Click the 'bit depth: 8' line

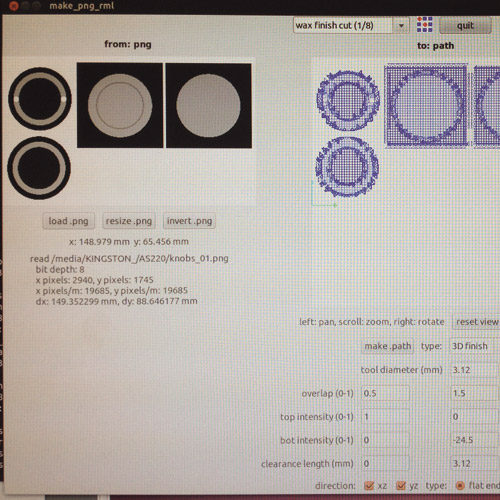60,269
